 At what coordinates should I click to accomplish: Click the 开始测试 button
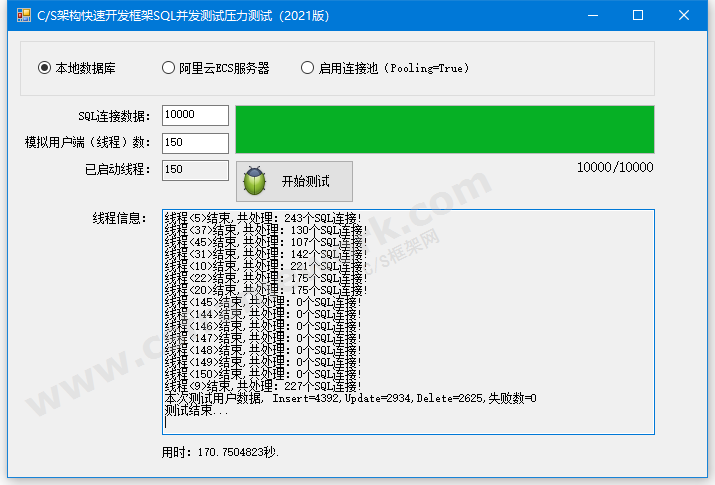pyautogui.click(x=294, y=181)
